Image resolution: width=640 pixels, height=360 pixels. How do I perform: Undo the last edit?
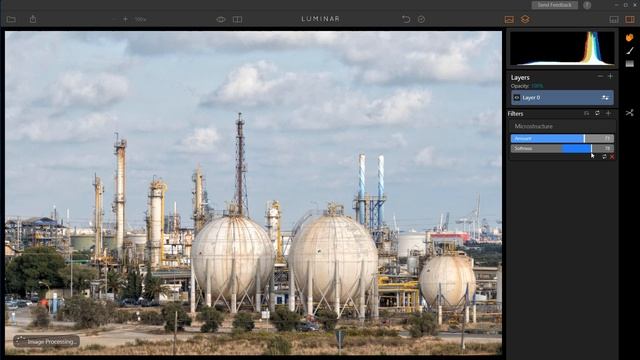(x=406, y=19)
